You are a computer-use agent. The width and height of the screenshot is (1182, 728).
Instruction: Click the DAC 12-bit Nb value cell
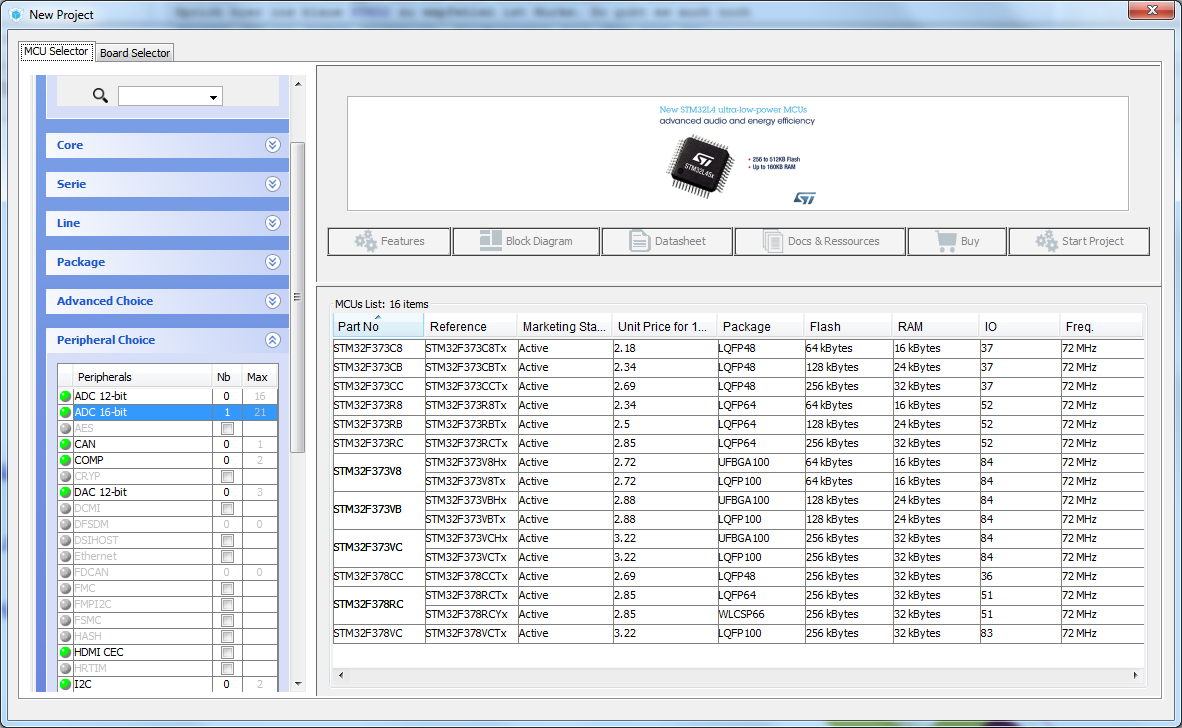(x=227, y=492)
